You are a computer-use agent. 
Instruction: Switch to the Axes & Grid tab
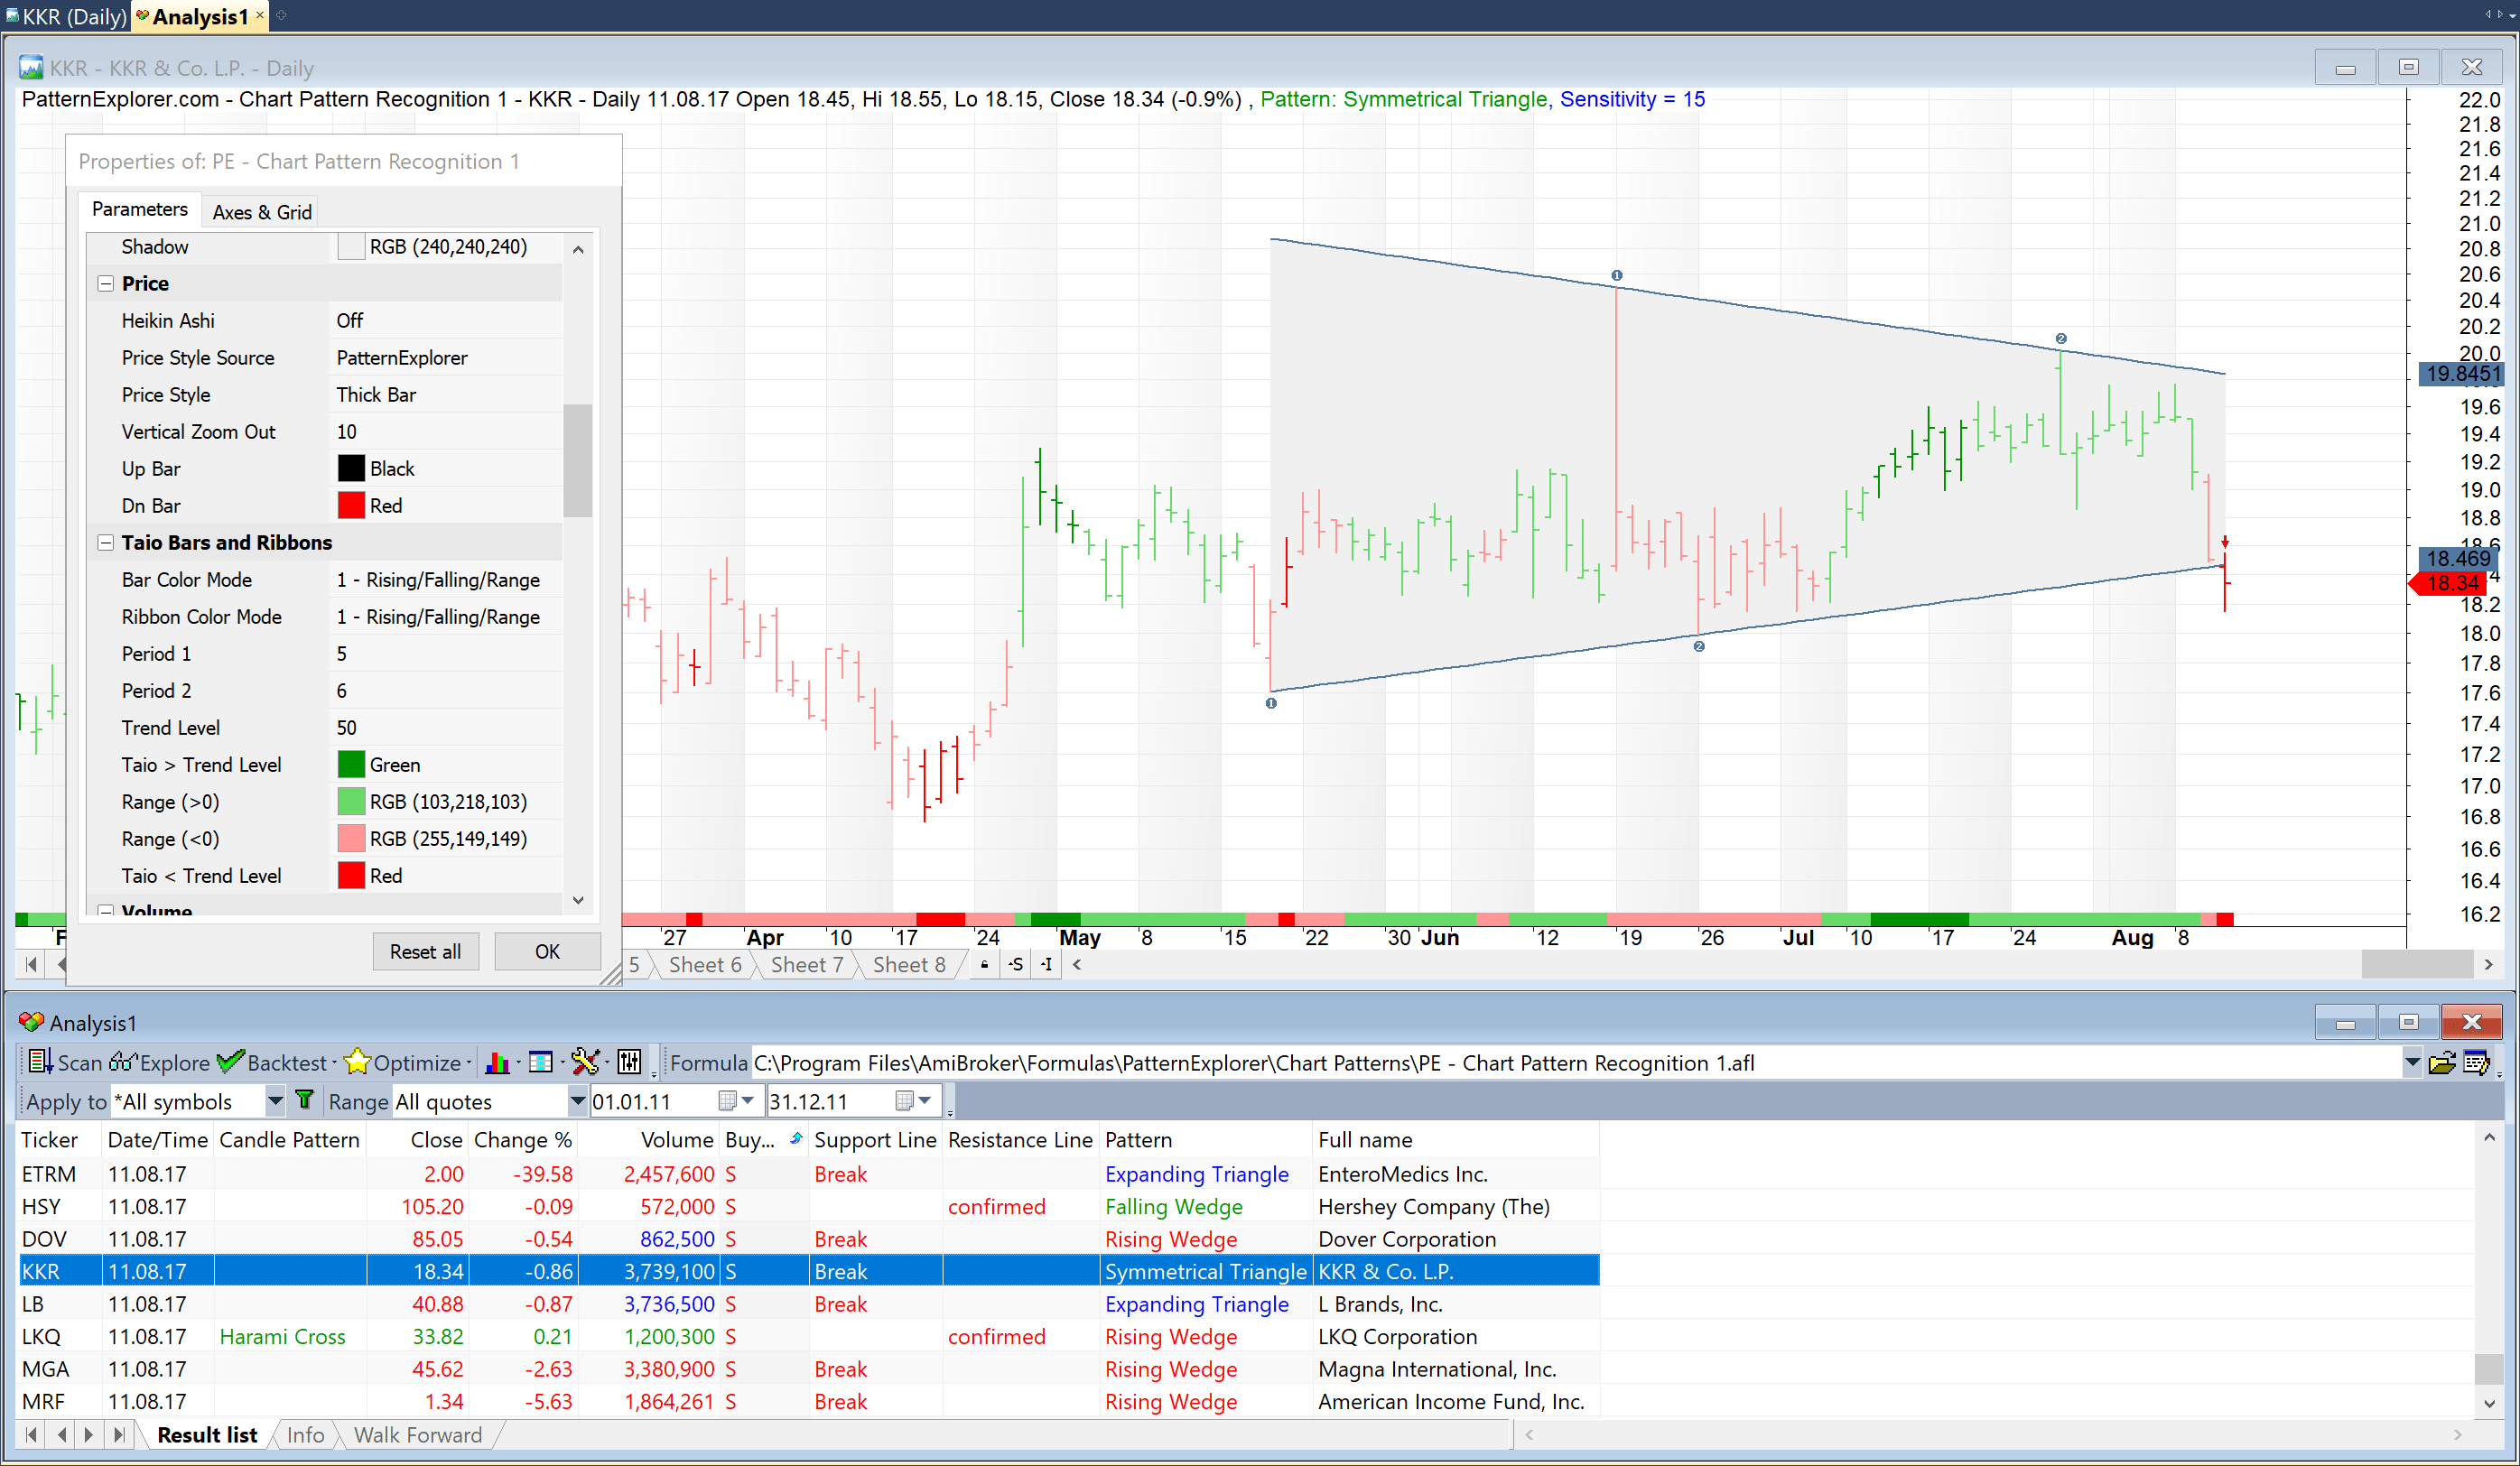[261, 211]
